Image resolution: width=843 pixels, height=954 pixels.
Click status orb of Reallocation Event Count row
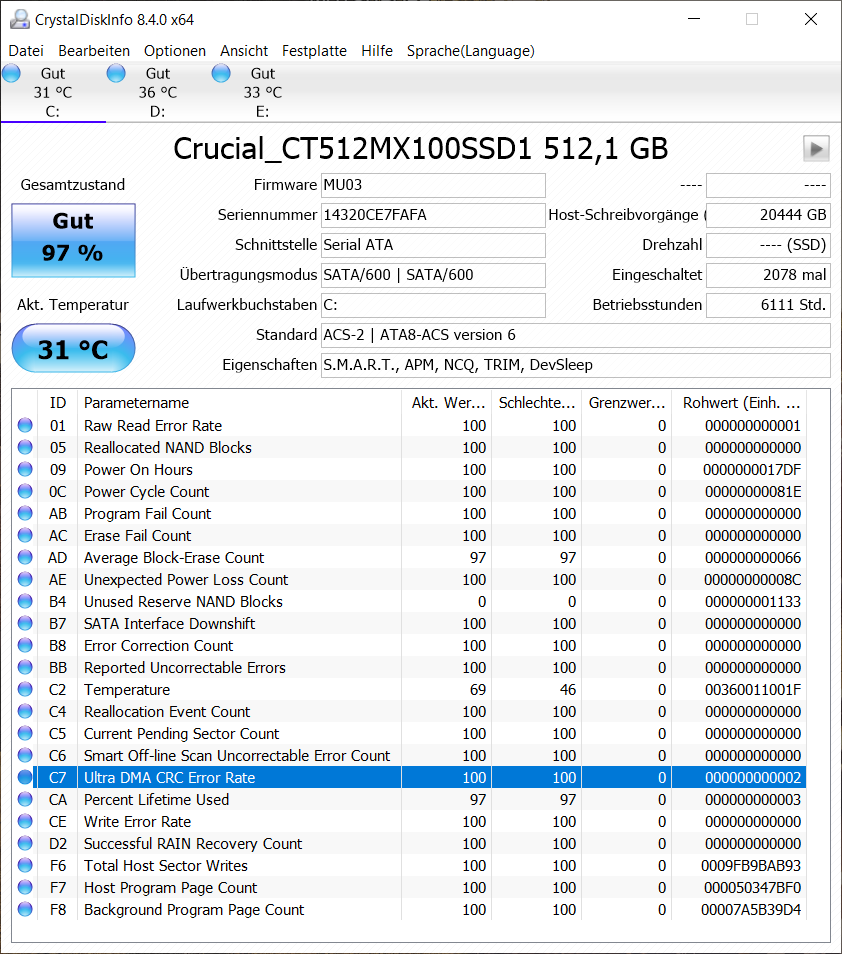[25, 711]
